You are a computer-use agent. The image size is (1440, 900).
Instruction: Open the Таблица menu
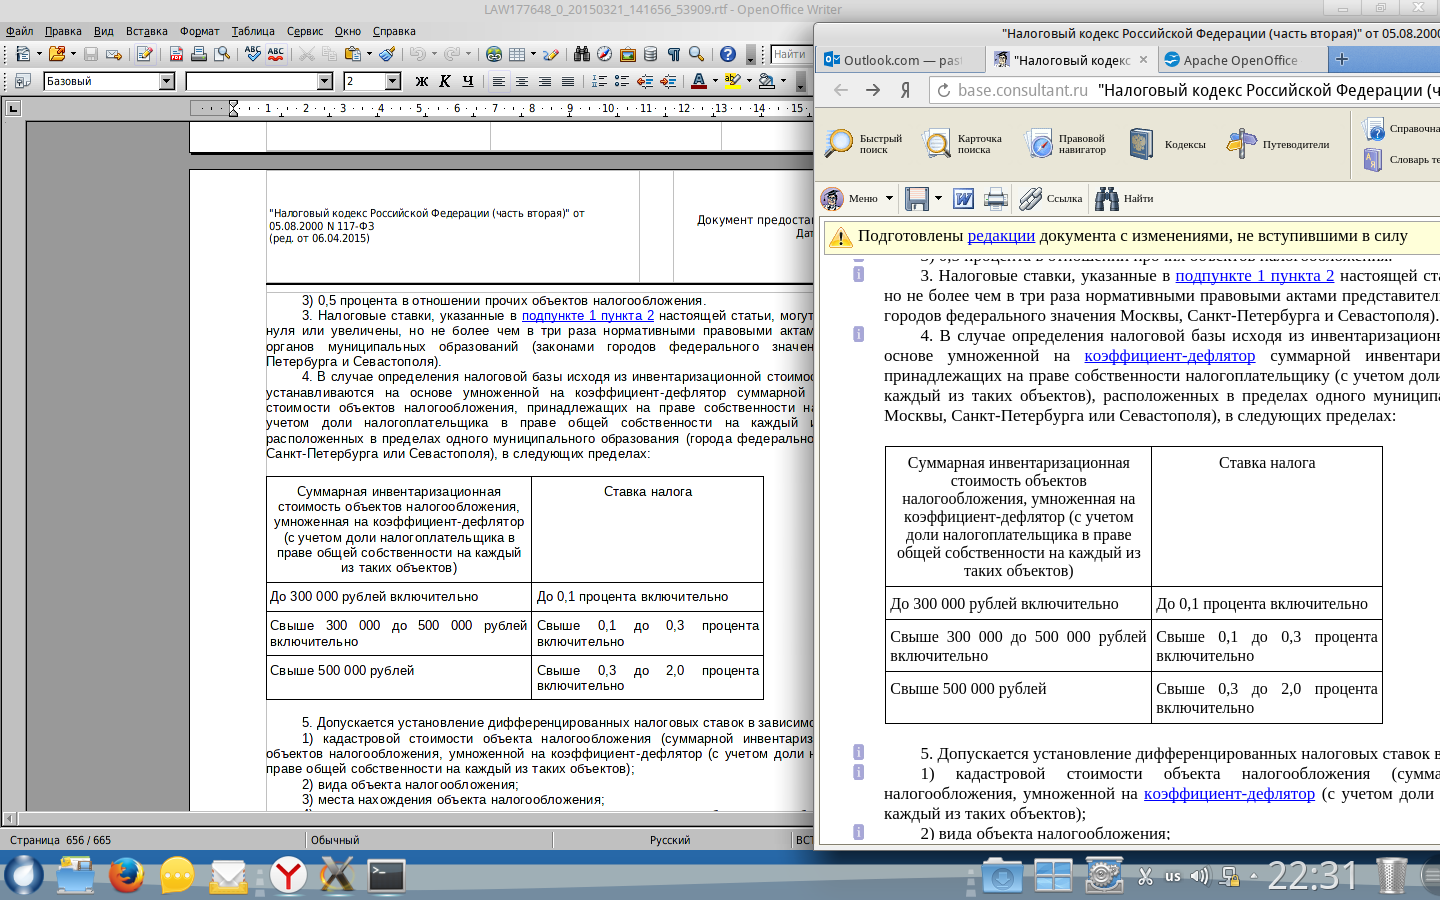tap(253, 31)
